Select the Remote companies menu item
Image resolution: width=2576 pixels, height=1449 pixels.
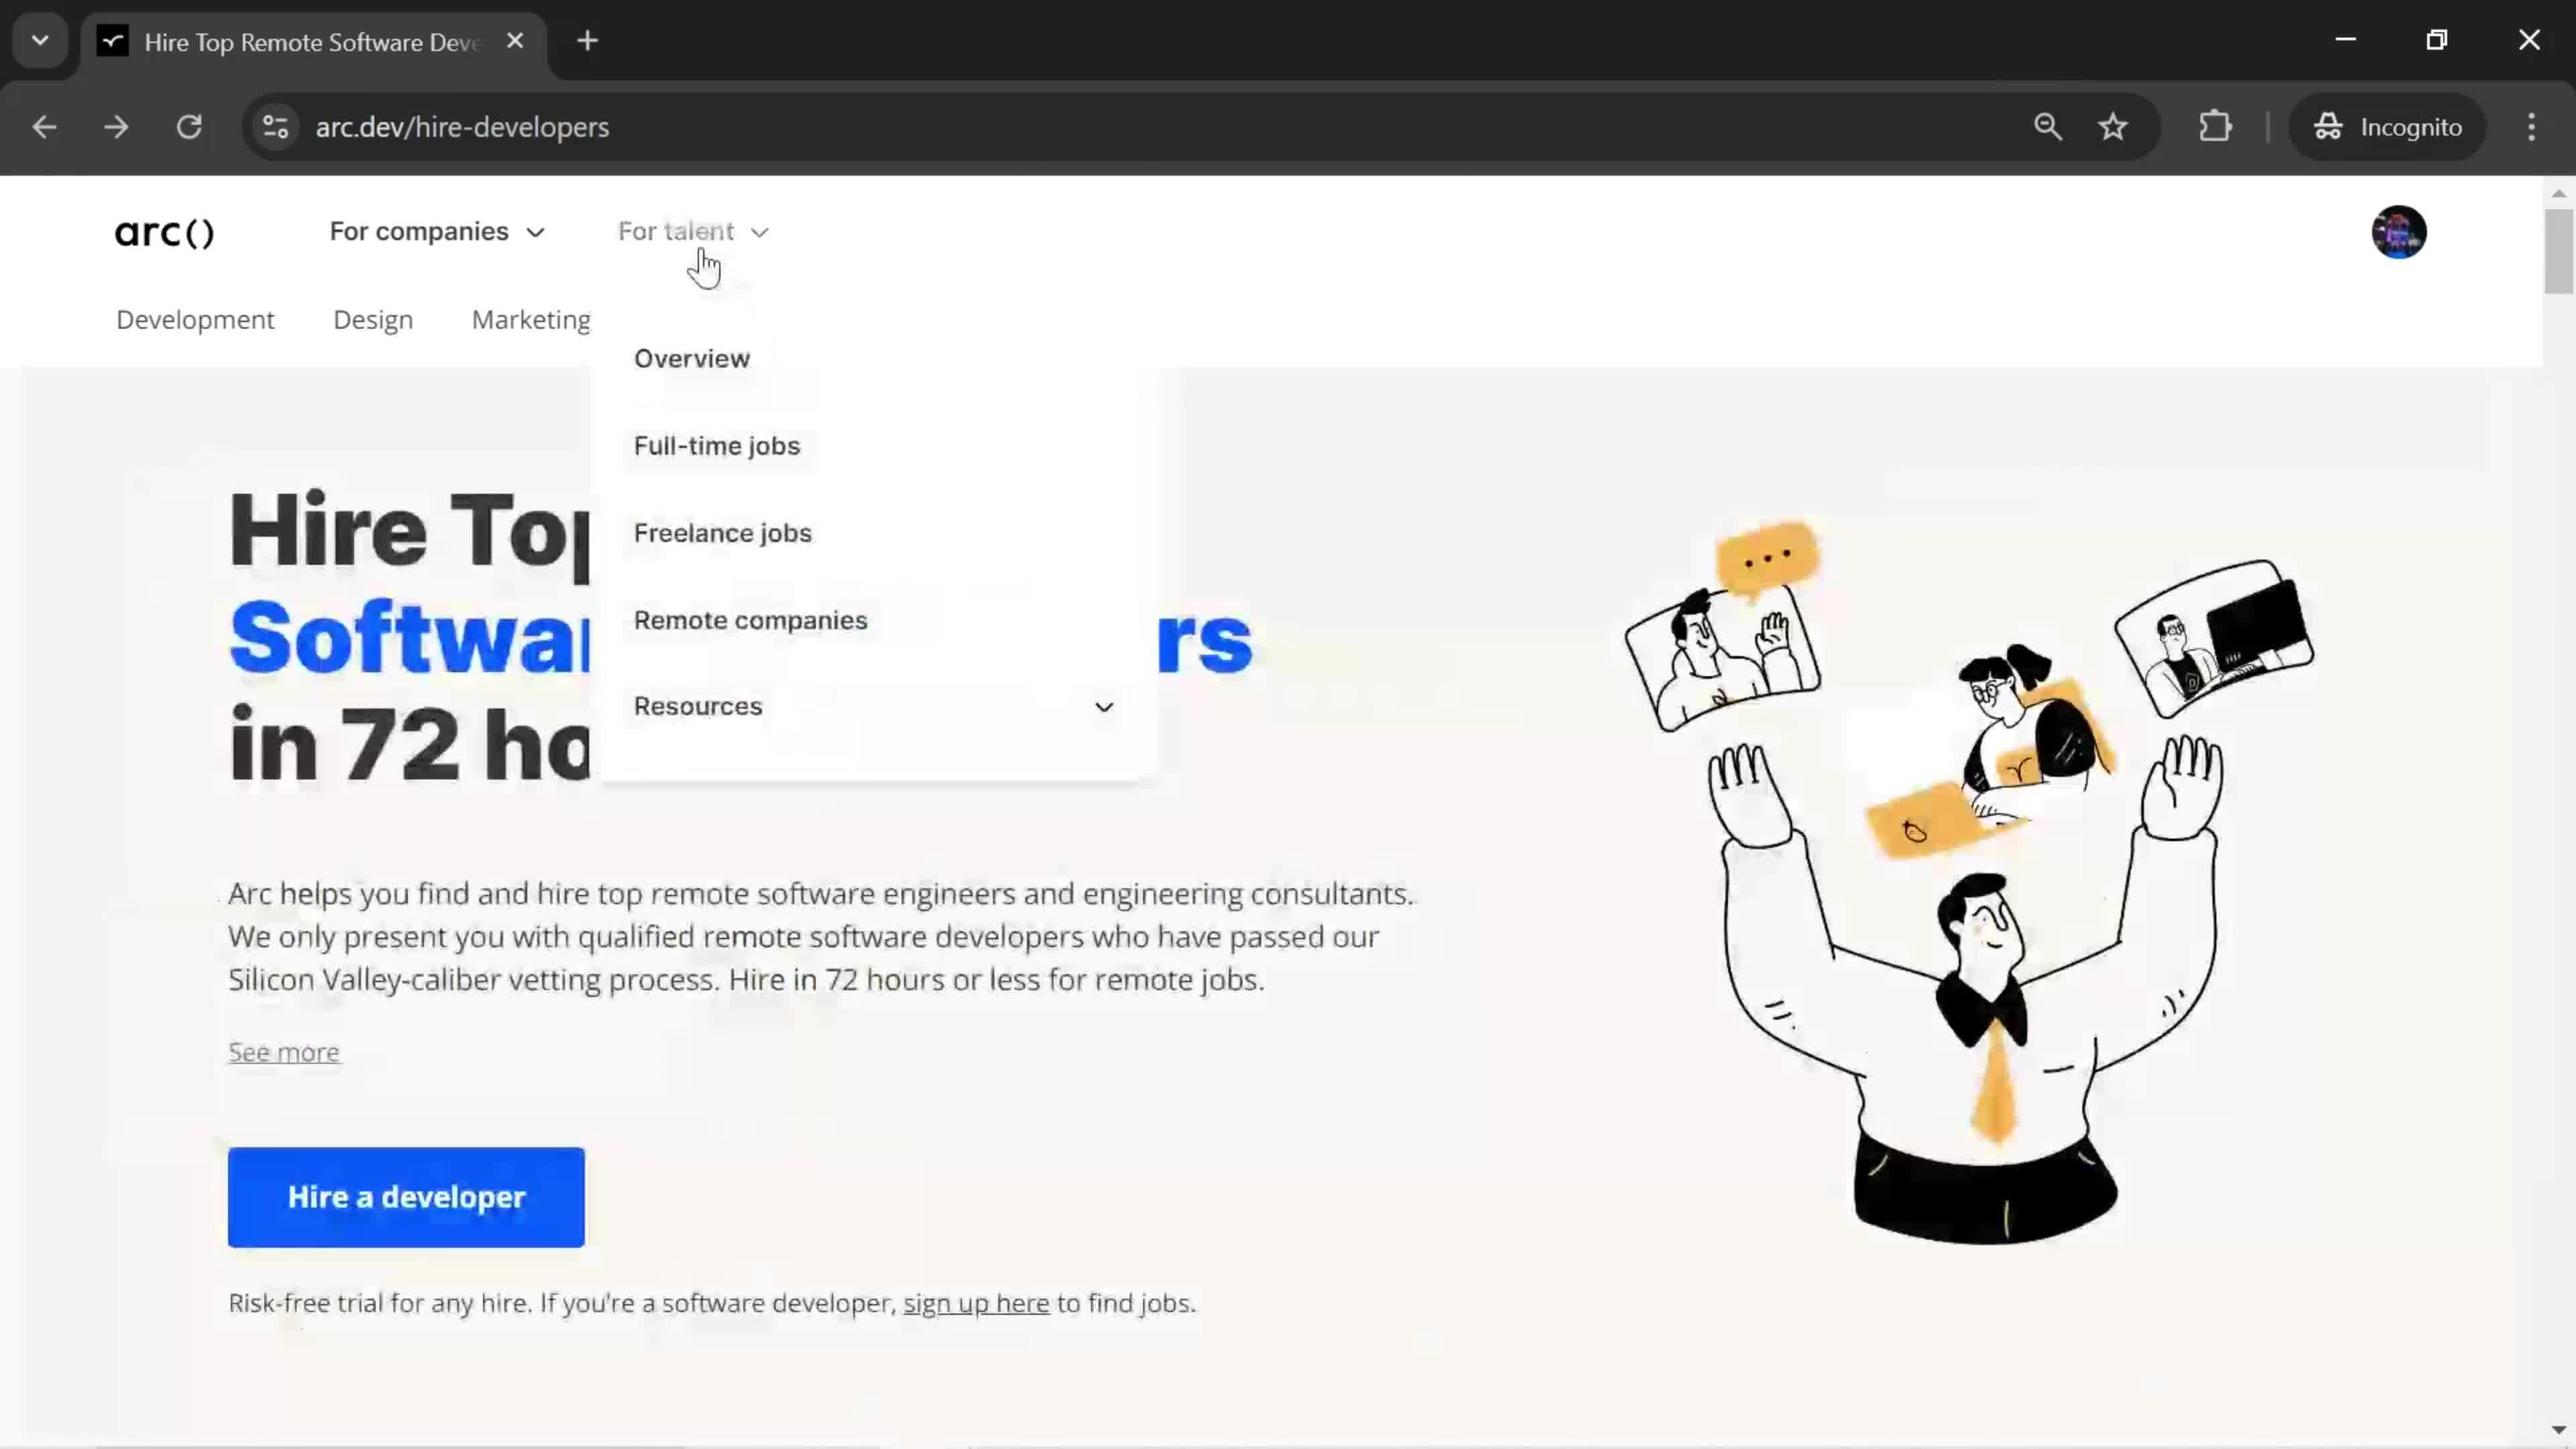click(x=750, y=619)
